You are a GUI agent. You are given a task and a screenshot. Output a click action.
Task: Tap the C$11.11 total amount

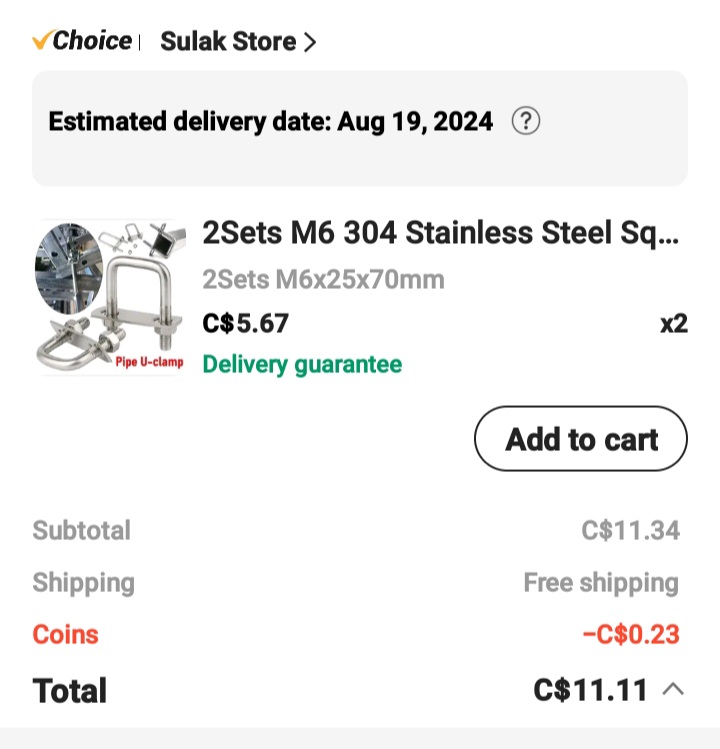click(590, 690)
